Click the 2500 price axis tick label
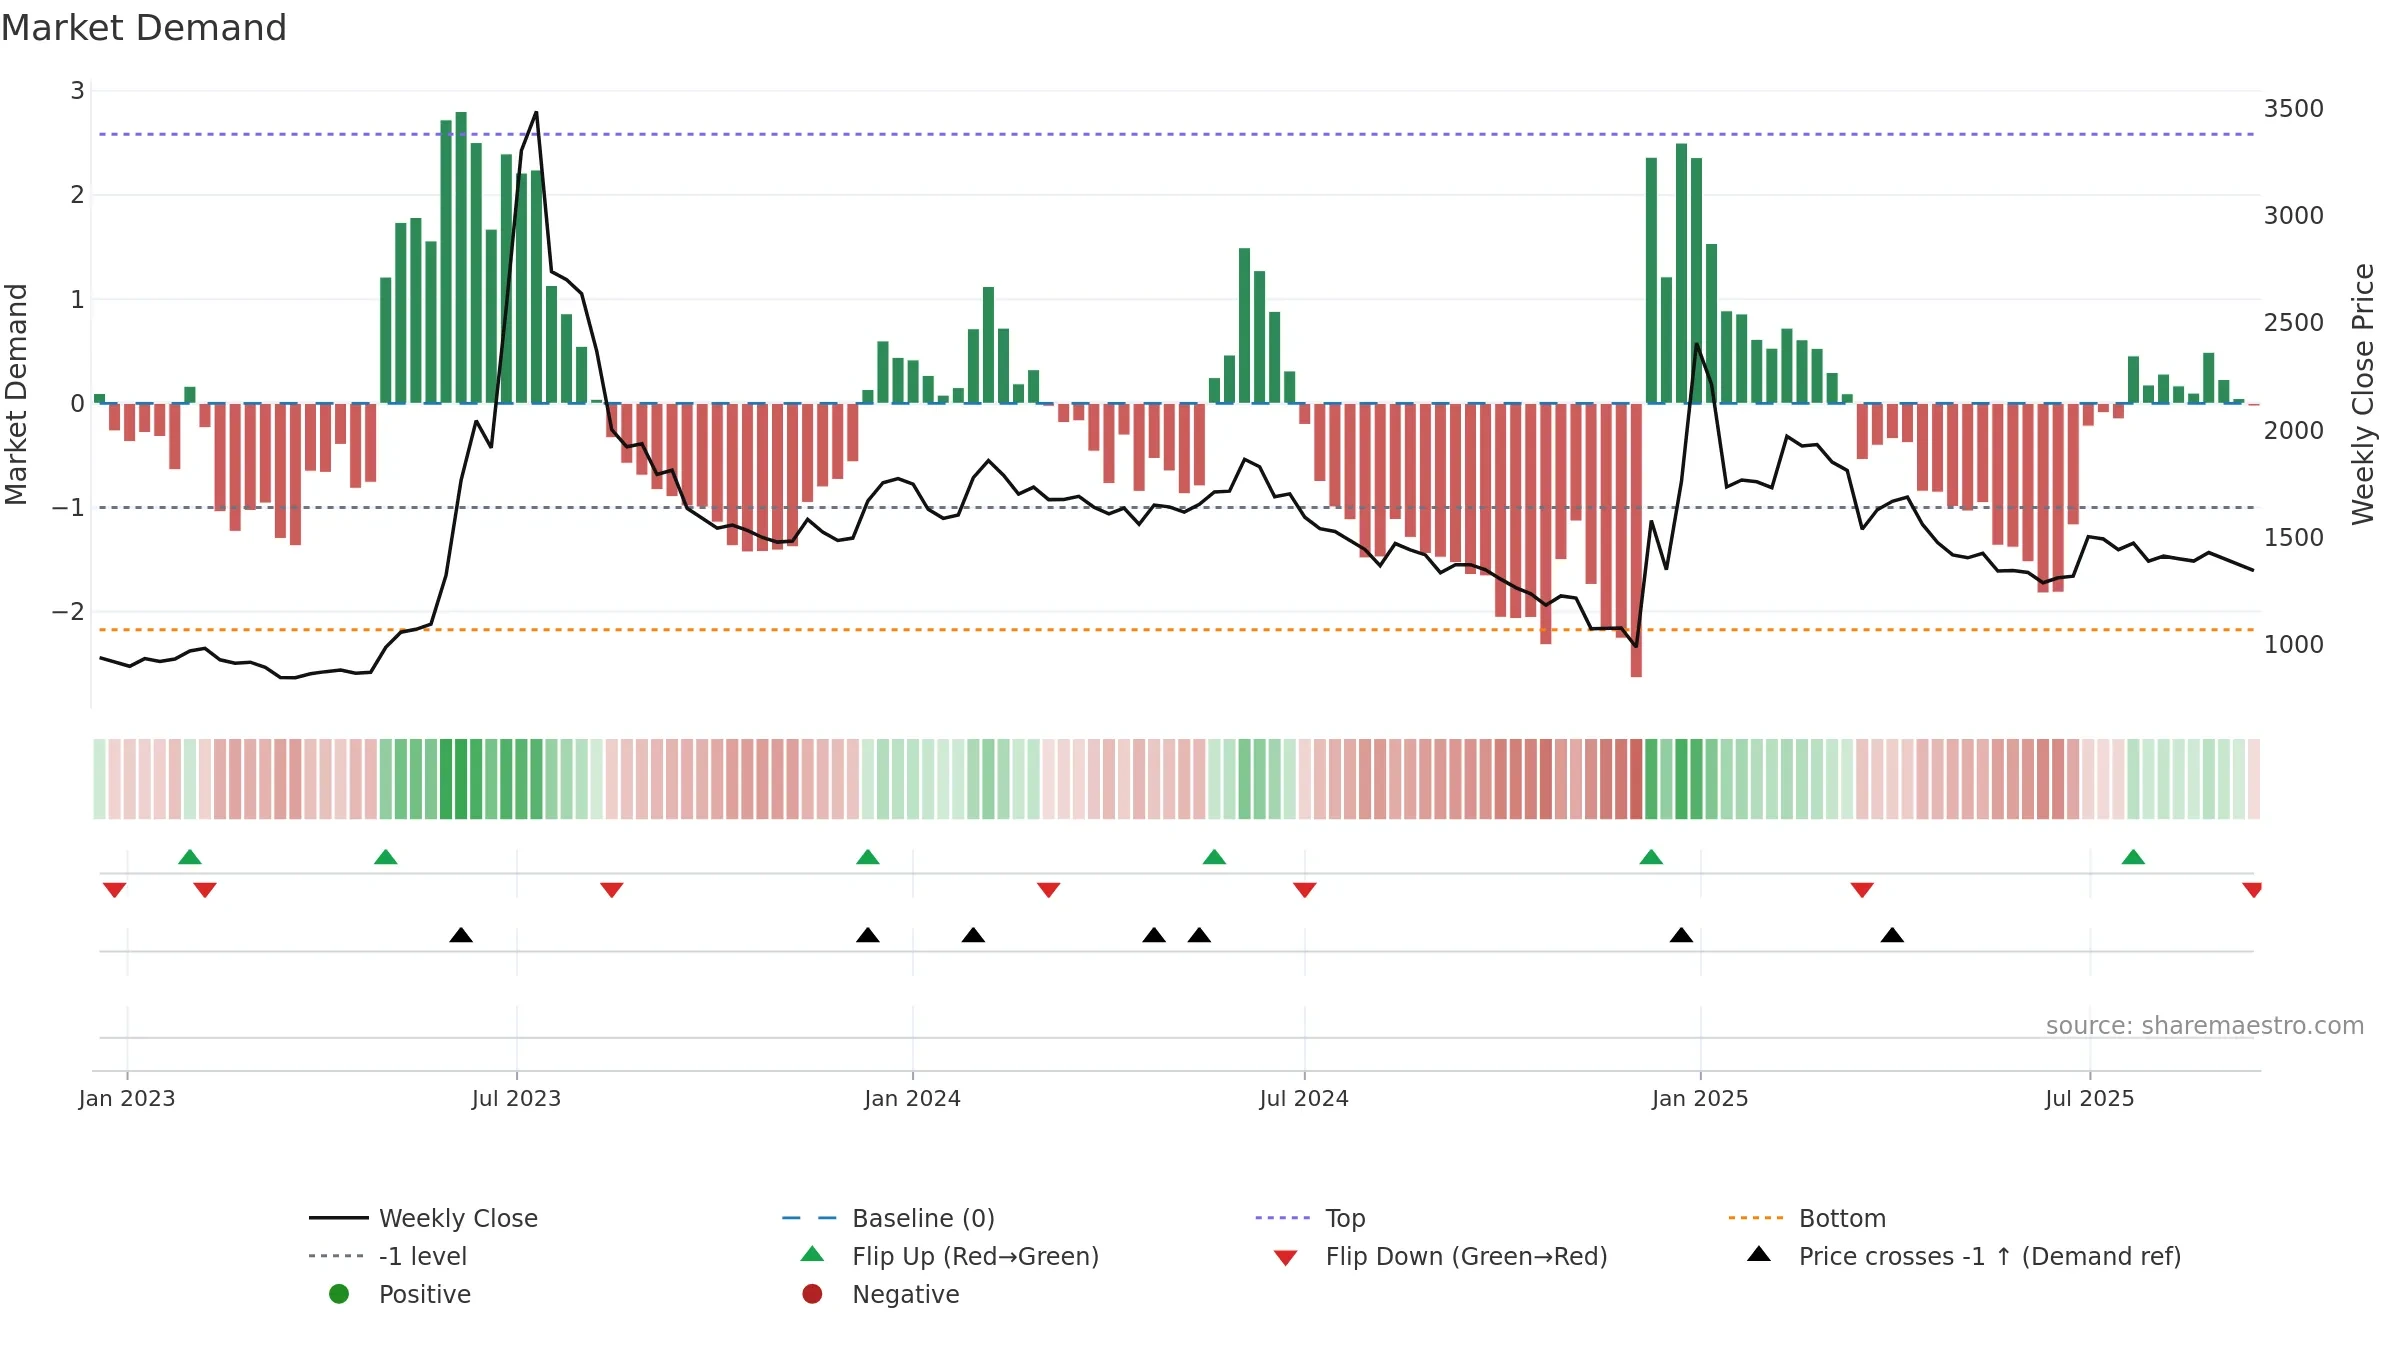Image resolution: width=2400 pixels, height=1350 pixels. click(x=2294, y=322)
